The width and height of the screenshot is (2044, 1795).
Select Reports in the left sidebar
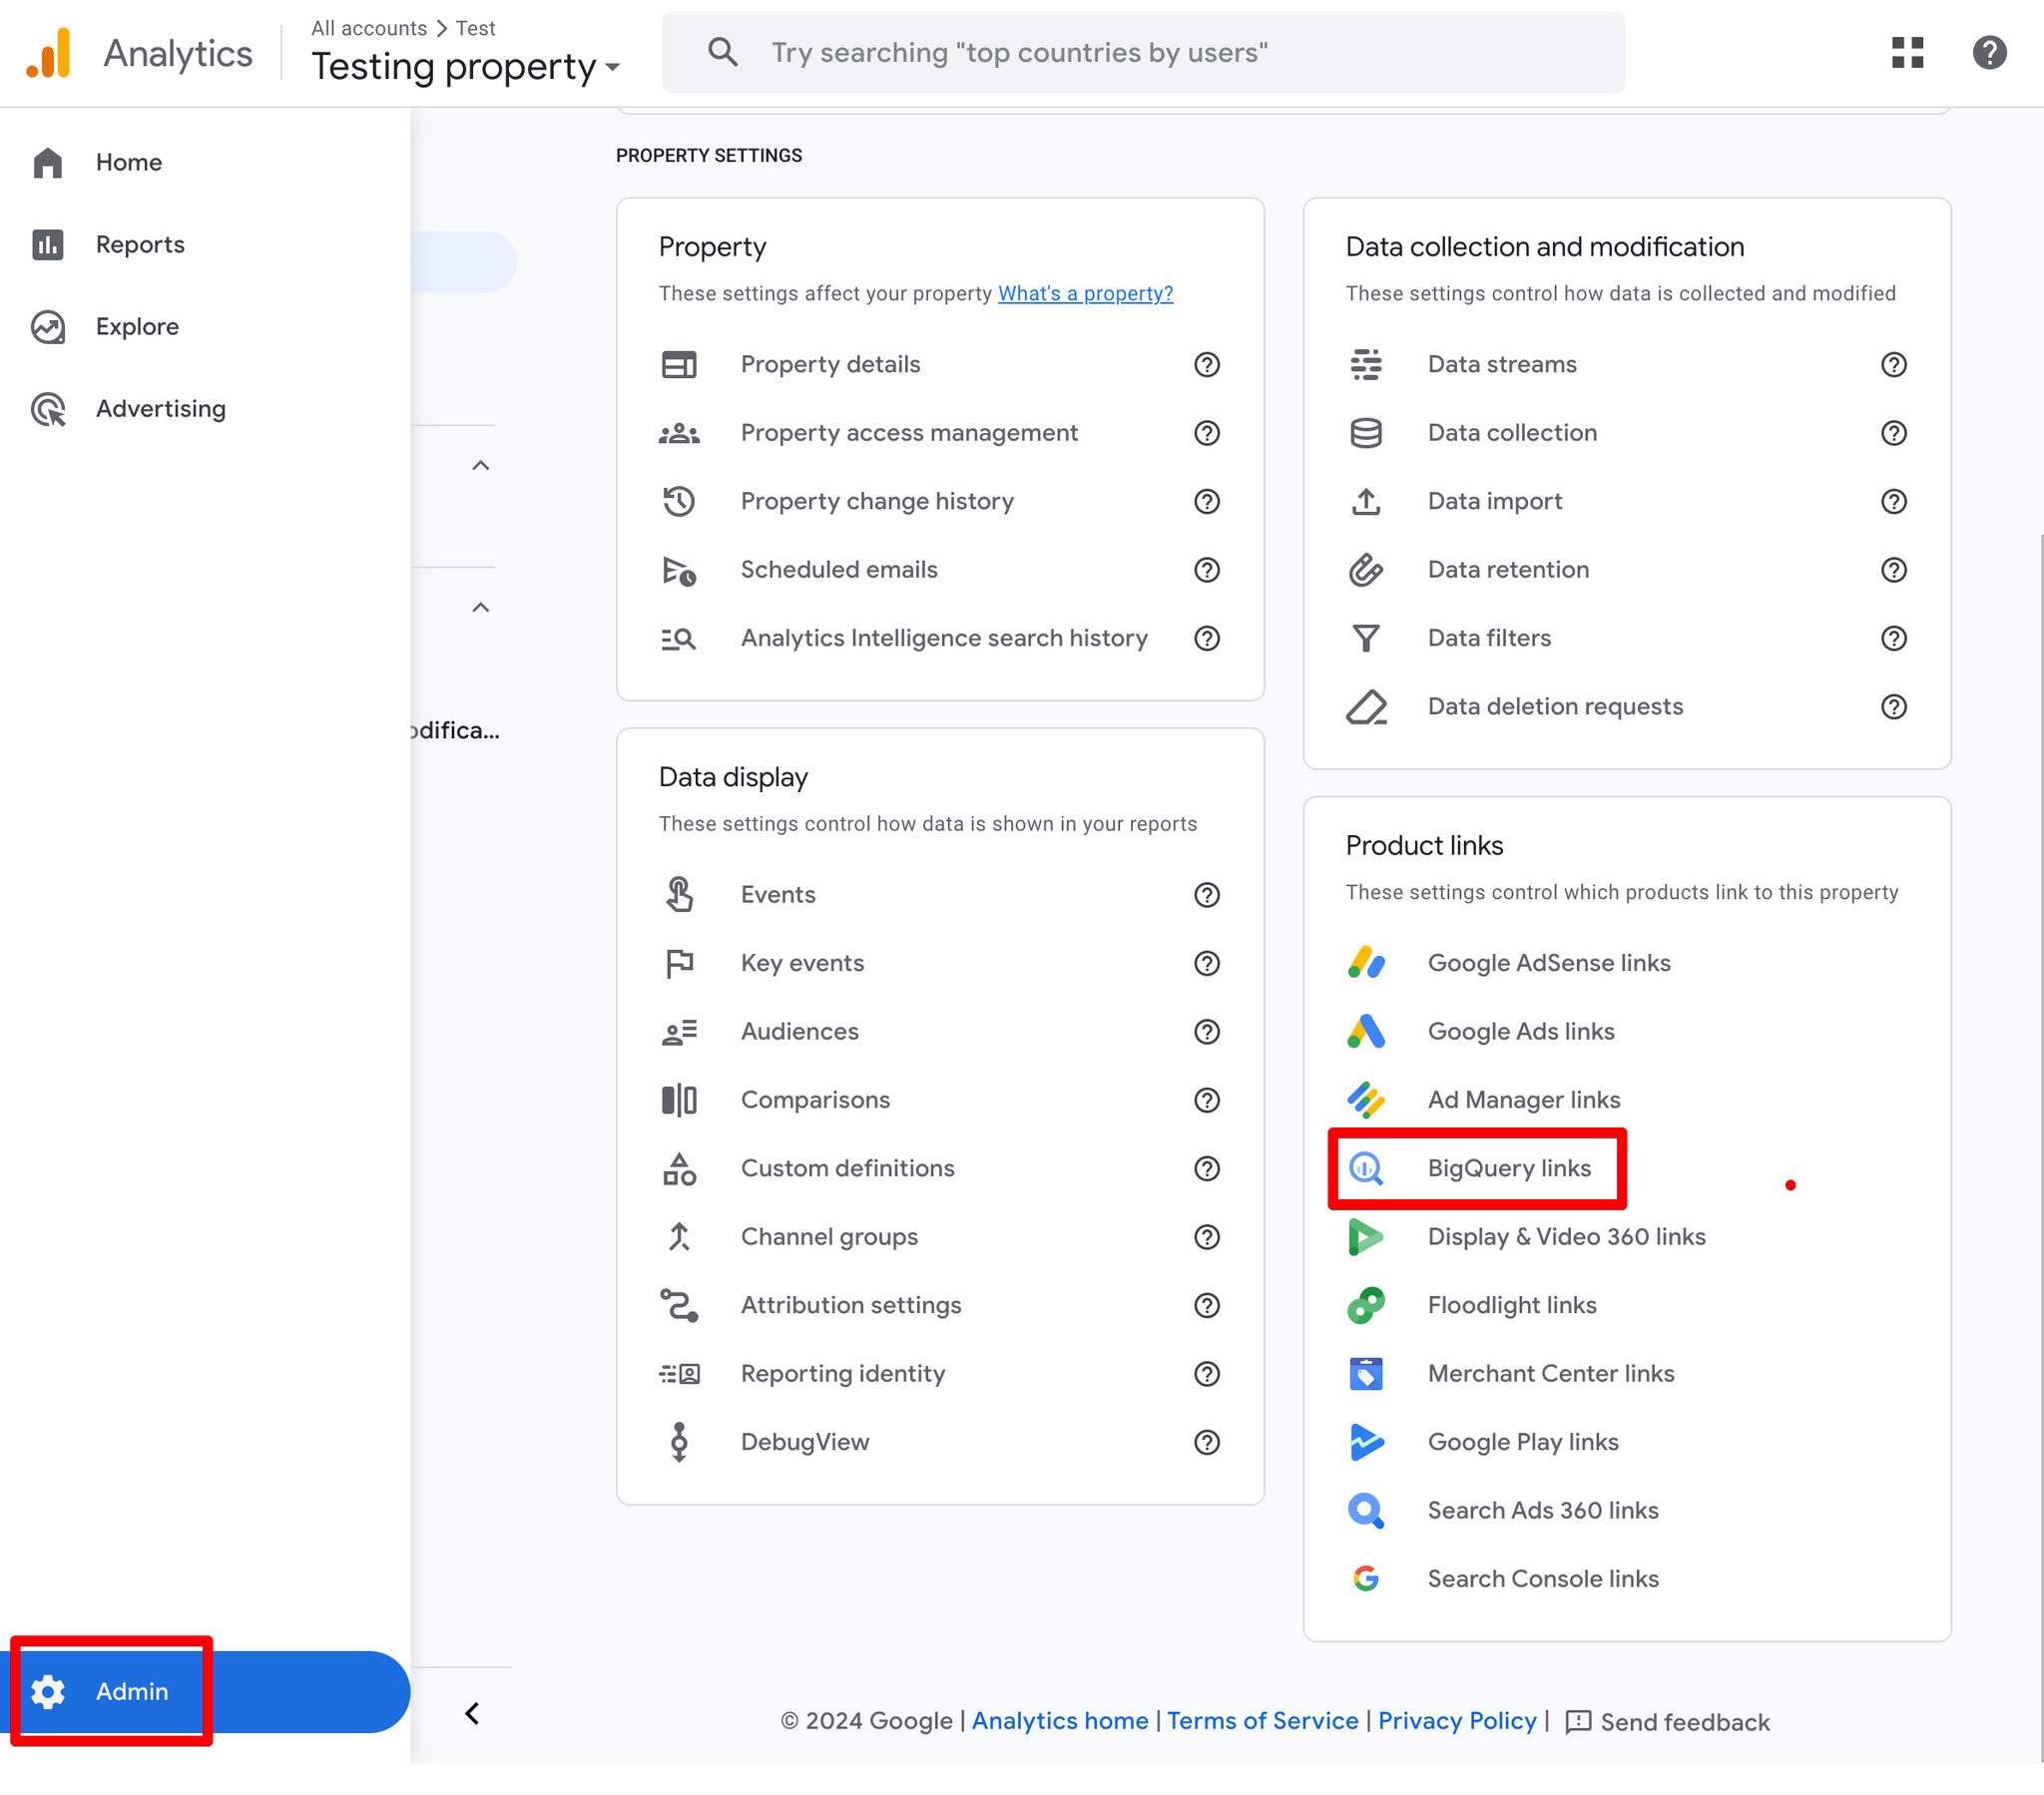pos(141,245)
